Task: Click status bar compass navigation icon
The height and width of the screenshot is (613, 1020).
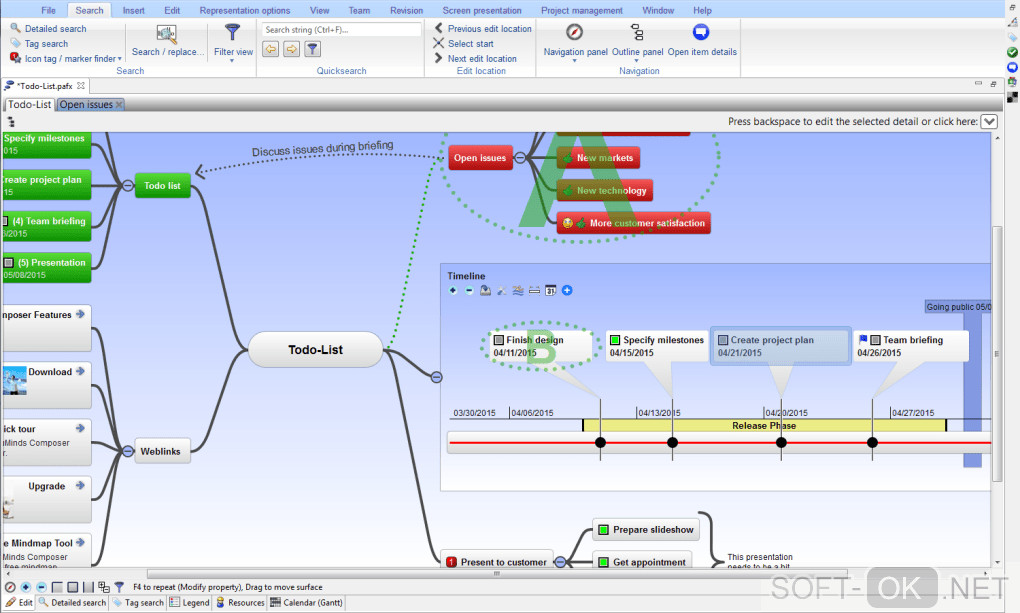Action: point(10,587)
